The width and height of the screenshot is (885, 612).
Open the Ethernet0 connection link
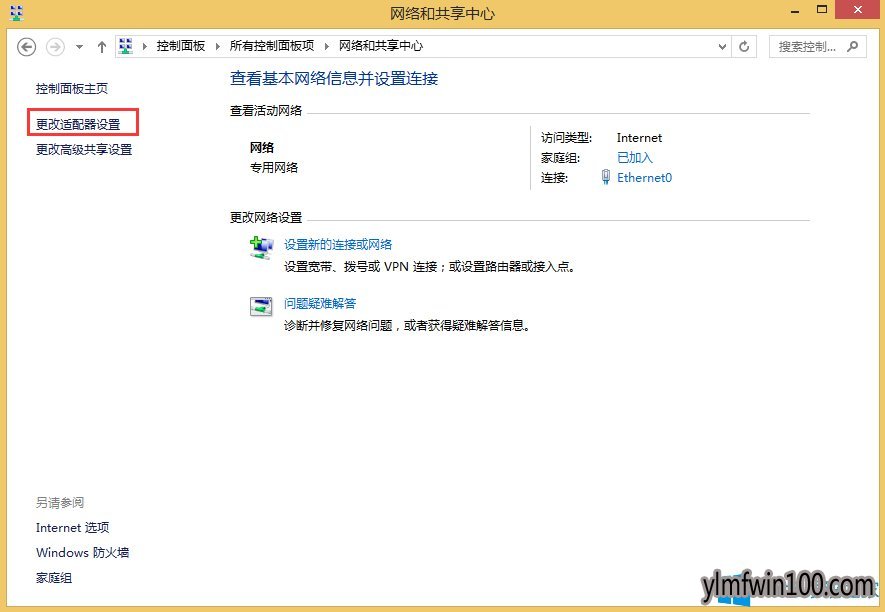click(645, 178)
